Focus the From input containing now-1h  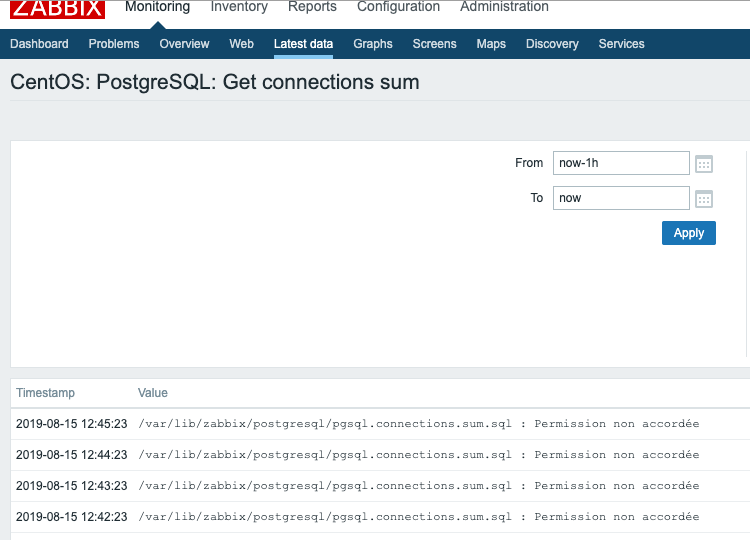[x=621, y=163]
